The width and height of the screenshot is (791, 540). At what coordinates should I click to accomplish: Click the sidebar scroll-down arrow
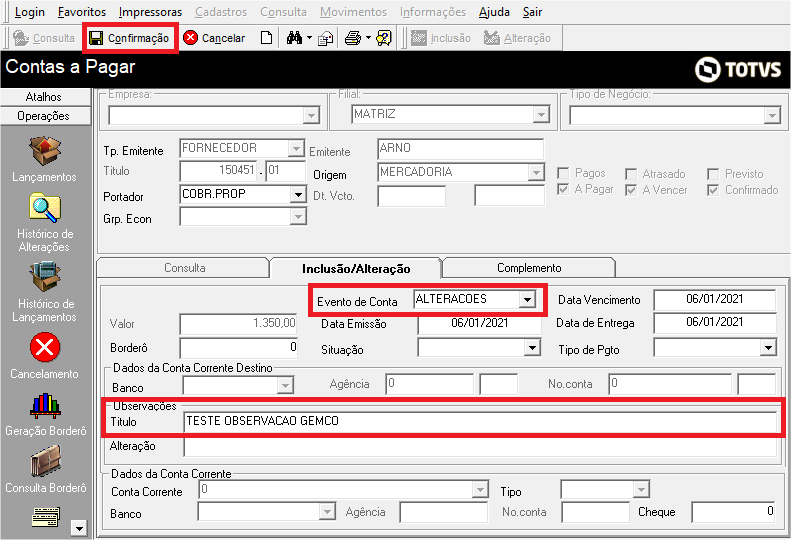point(79,528)
